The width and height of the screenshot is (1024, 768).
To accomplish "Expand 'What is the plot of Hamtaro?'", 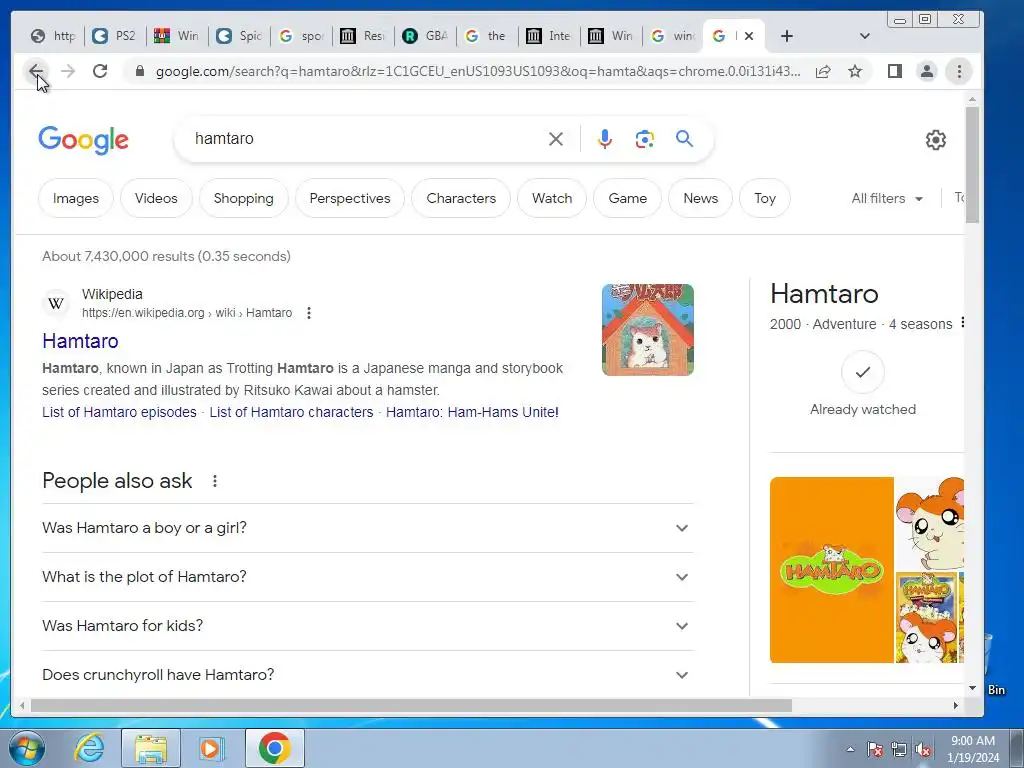I will pyautogui.click(x=367, y=577).
